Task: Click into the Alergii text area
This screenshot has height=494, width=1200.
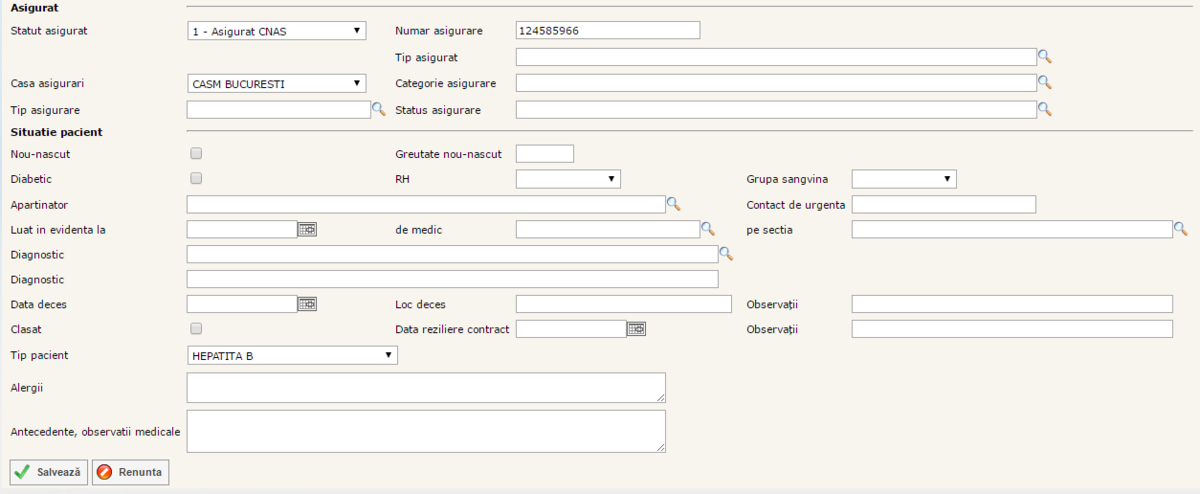Action: coord(426,387)
